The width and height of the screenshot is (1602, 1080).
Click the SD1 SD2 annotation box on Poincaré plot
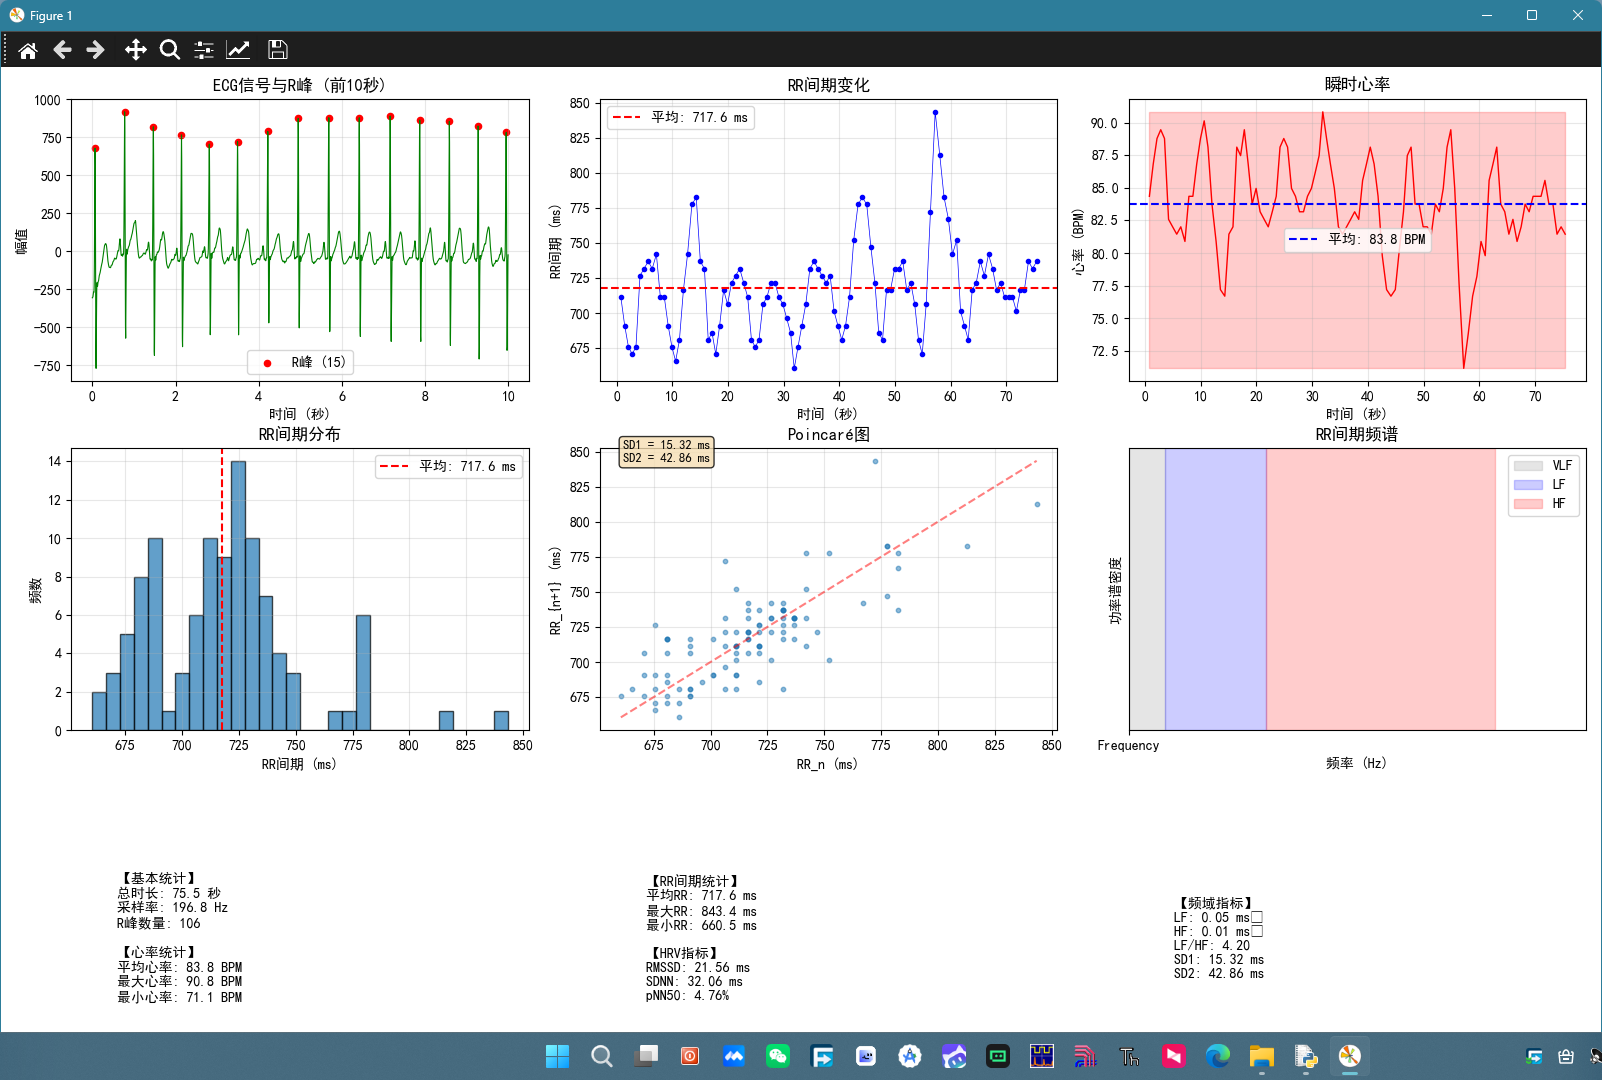point(666,452)
